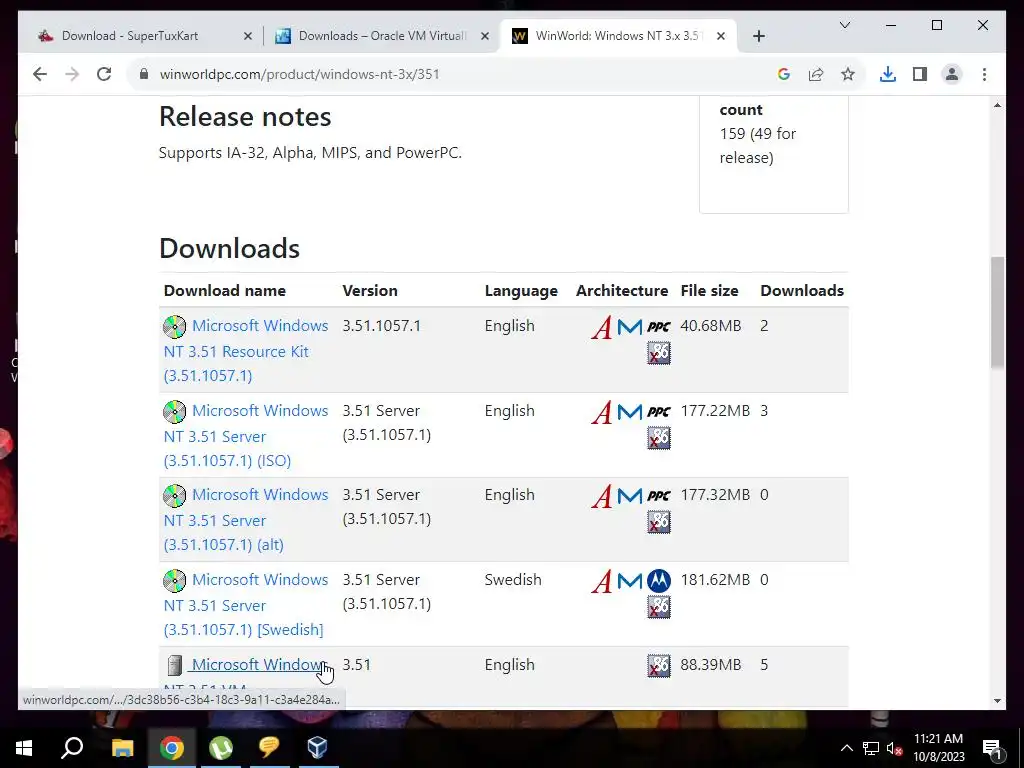Viewport: 1024px width, 768px height.
Task: Click the Alpha architecture icon in Resource Kit row
Action: (601, 327)
